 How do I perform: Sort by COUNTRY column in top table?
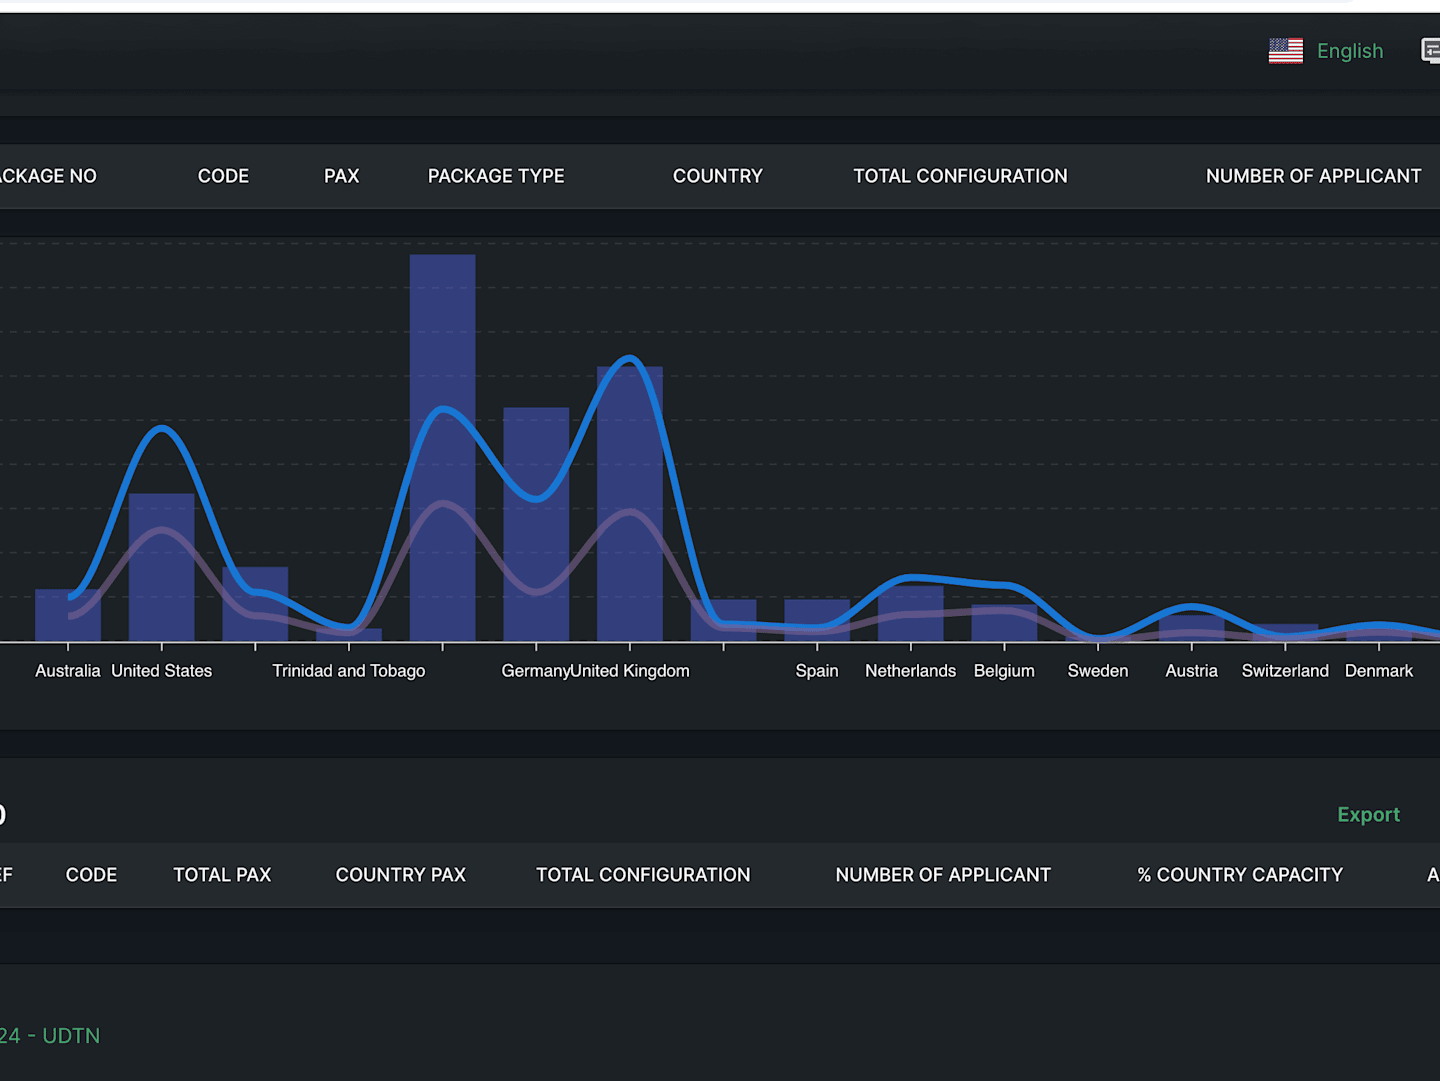tap(718, 176)
